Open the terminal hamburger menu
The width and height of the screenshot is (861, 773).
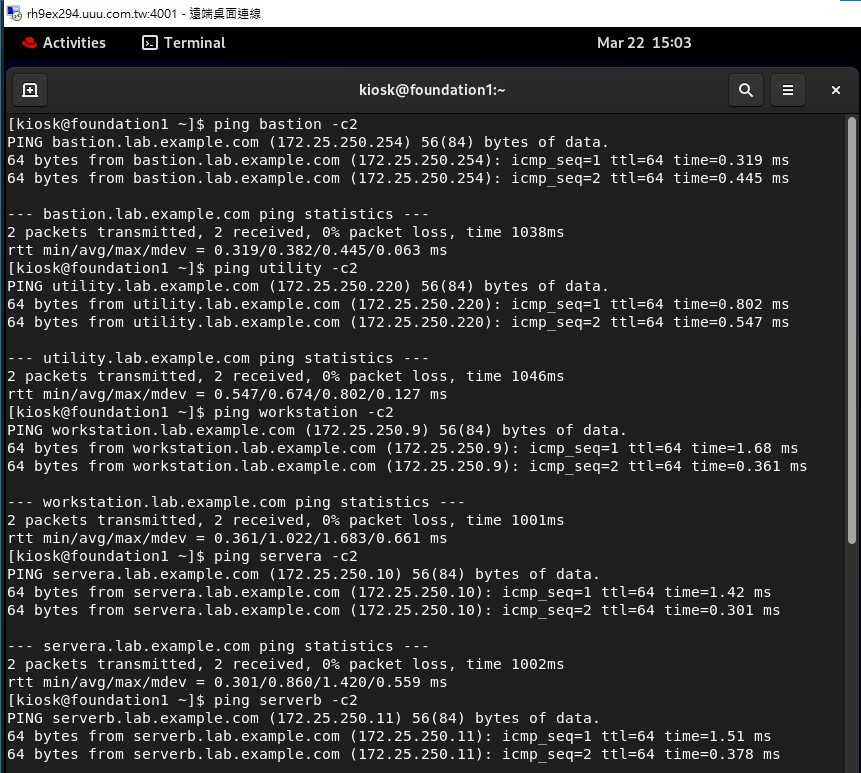[x=788, y=90]
